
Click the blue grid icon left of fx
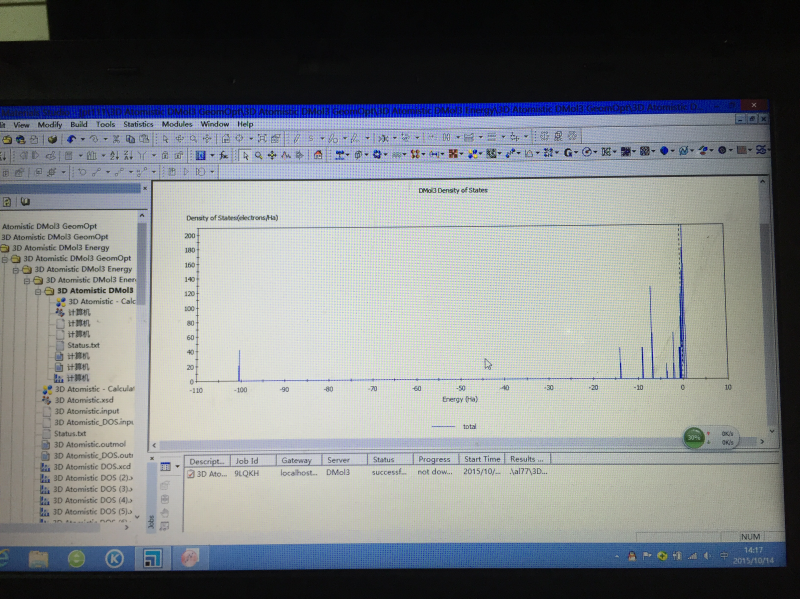coord(201,155)
